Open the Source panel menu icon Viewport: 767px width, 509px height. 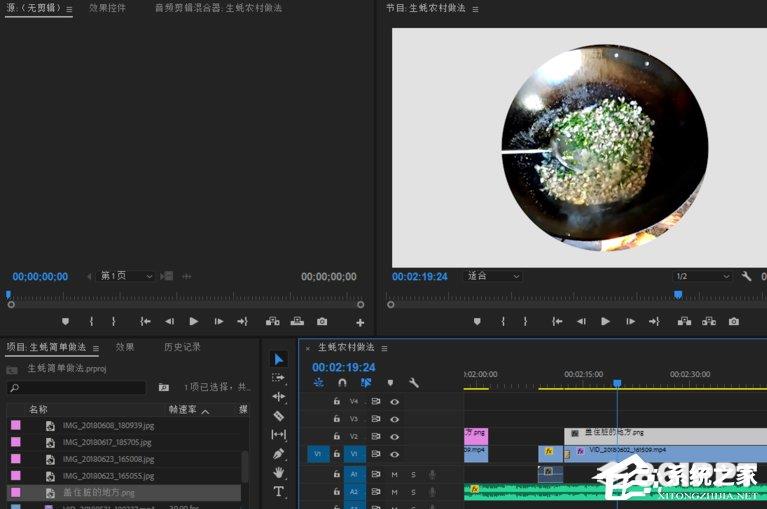[69, 9]
